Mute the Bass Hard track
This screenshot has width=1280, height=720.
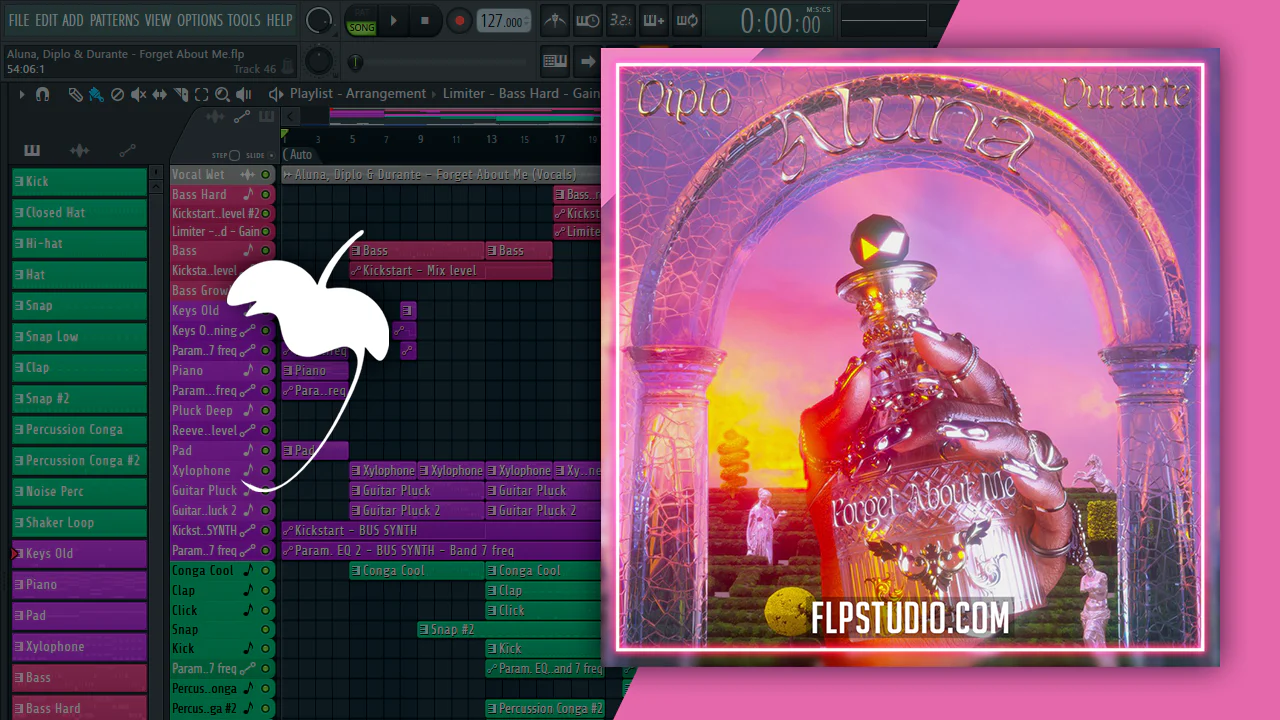pos(266,195)
